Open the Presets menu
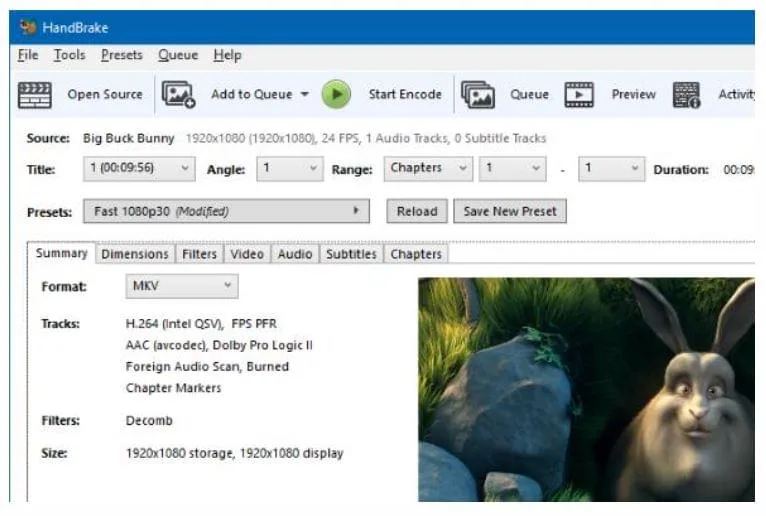Viewport: 766px width, 516px height. (122, 55)
